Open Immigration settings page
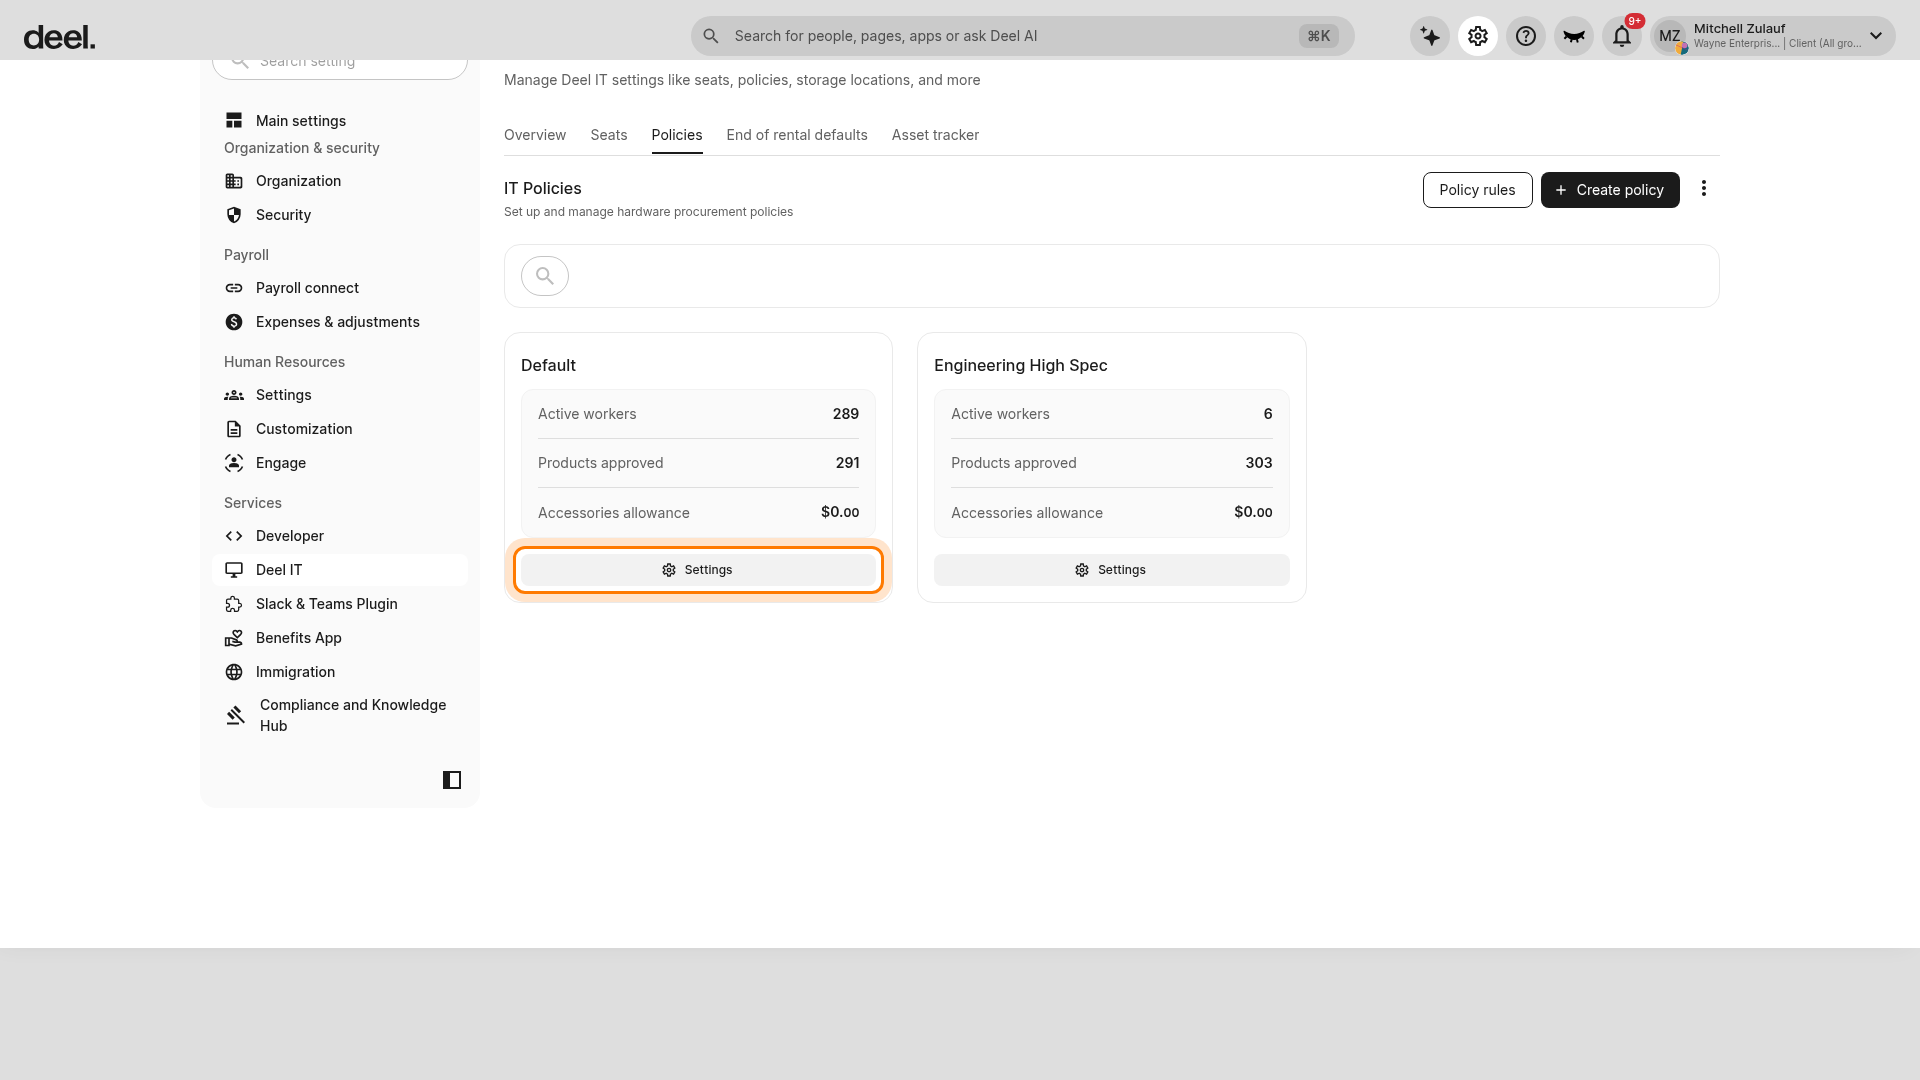 [340, 672]
